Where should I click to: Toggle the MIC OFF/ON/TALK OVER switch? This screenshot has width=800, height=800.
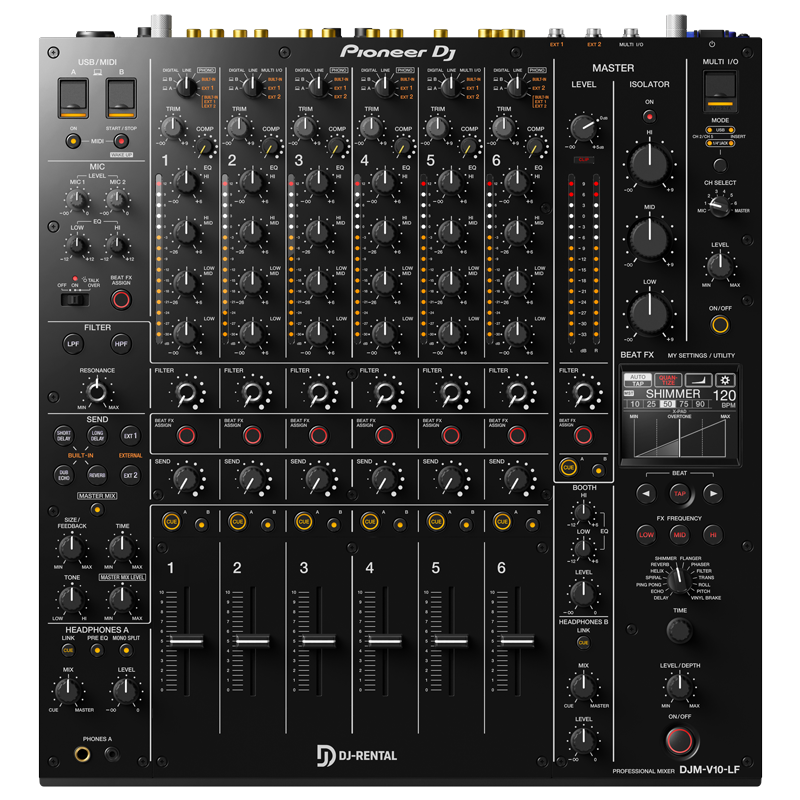tap(75, 299)
